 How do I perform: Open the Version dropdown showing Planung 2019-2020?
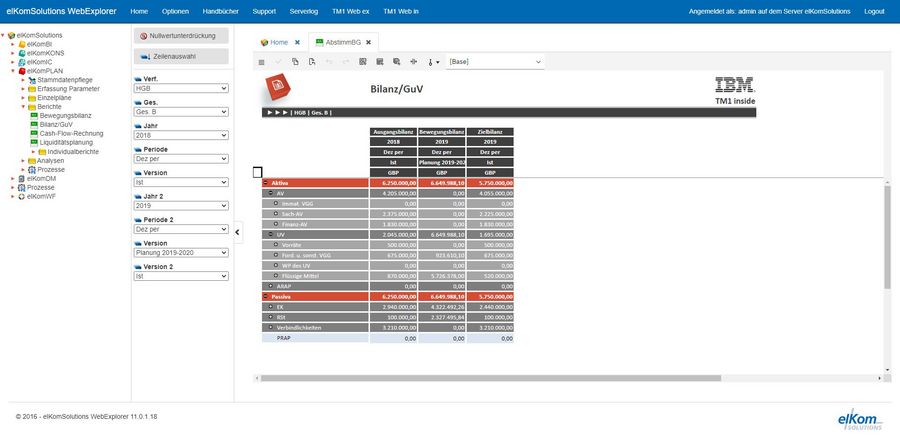tap(181, 252)
